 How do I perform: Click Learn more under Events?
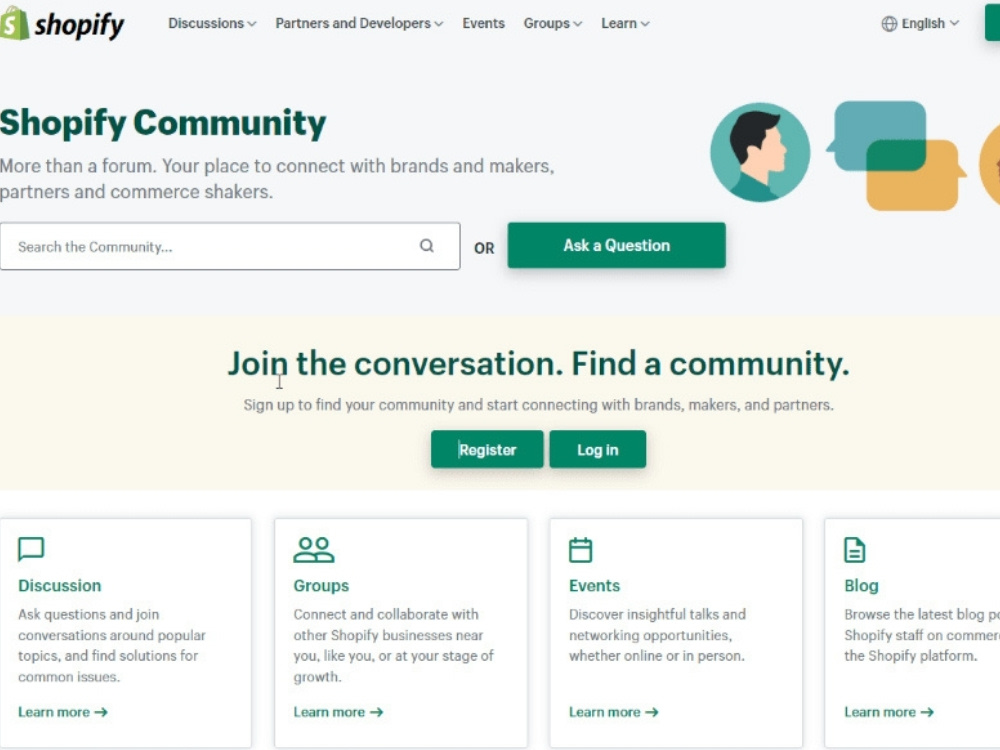[x=614, y=712]
